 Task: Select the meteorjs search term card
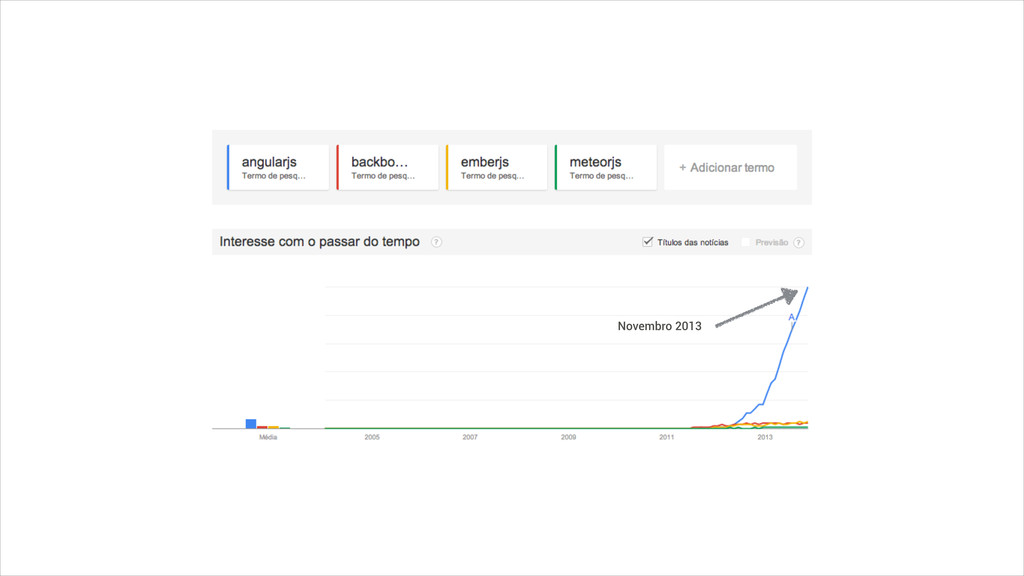coord(605,168)
